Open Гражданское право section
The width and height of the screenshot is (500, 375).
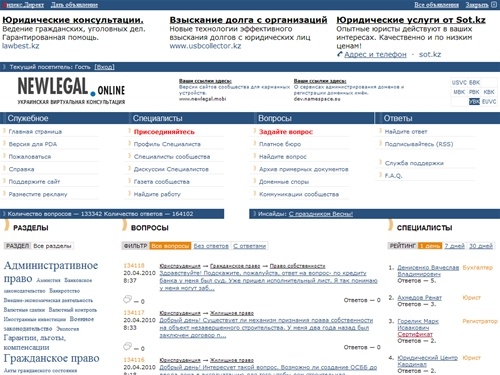click(51, 358)
